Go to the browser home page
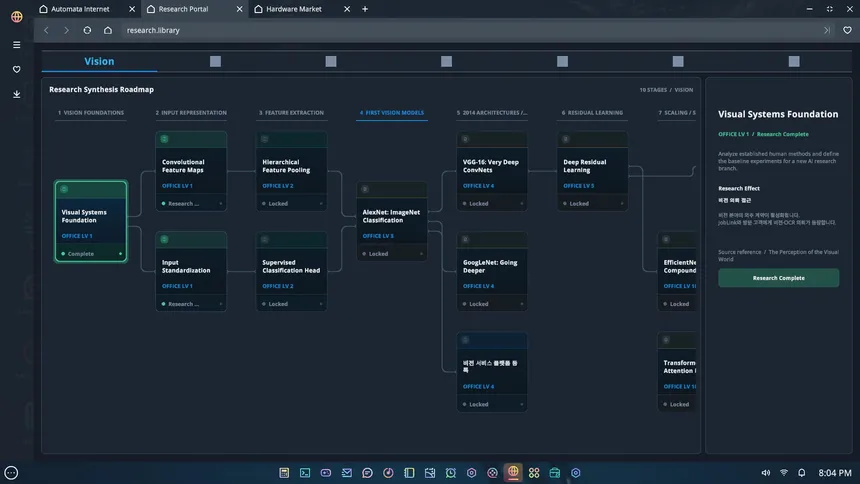This screenshot has width=860, height=484. click(108, 30)
